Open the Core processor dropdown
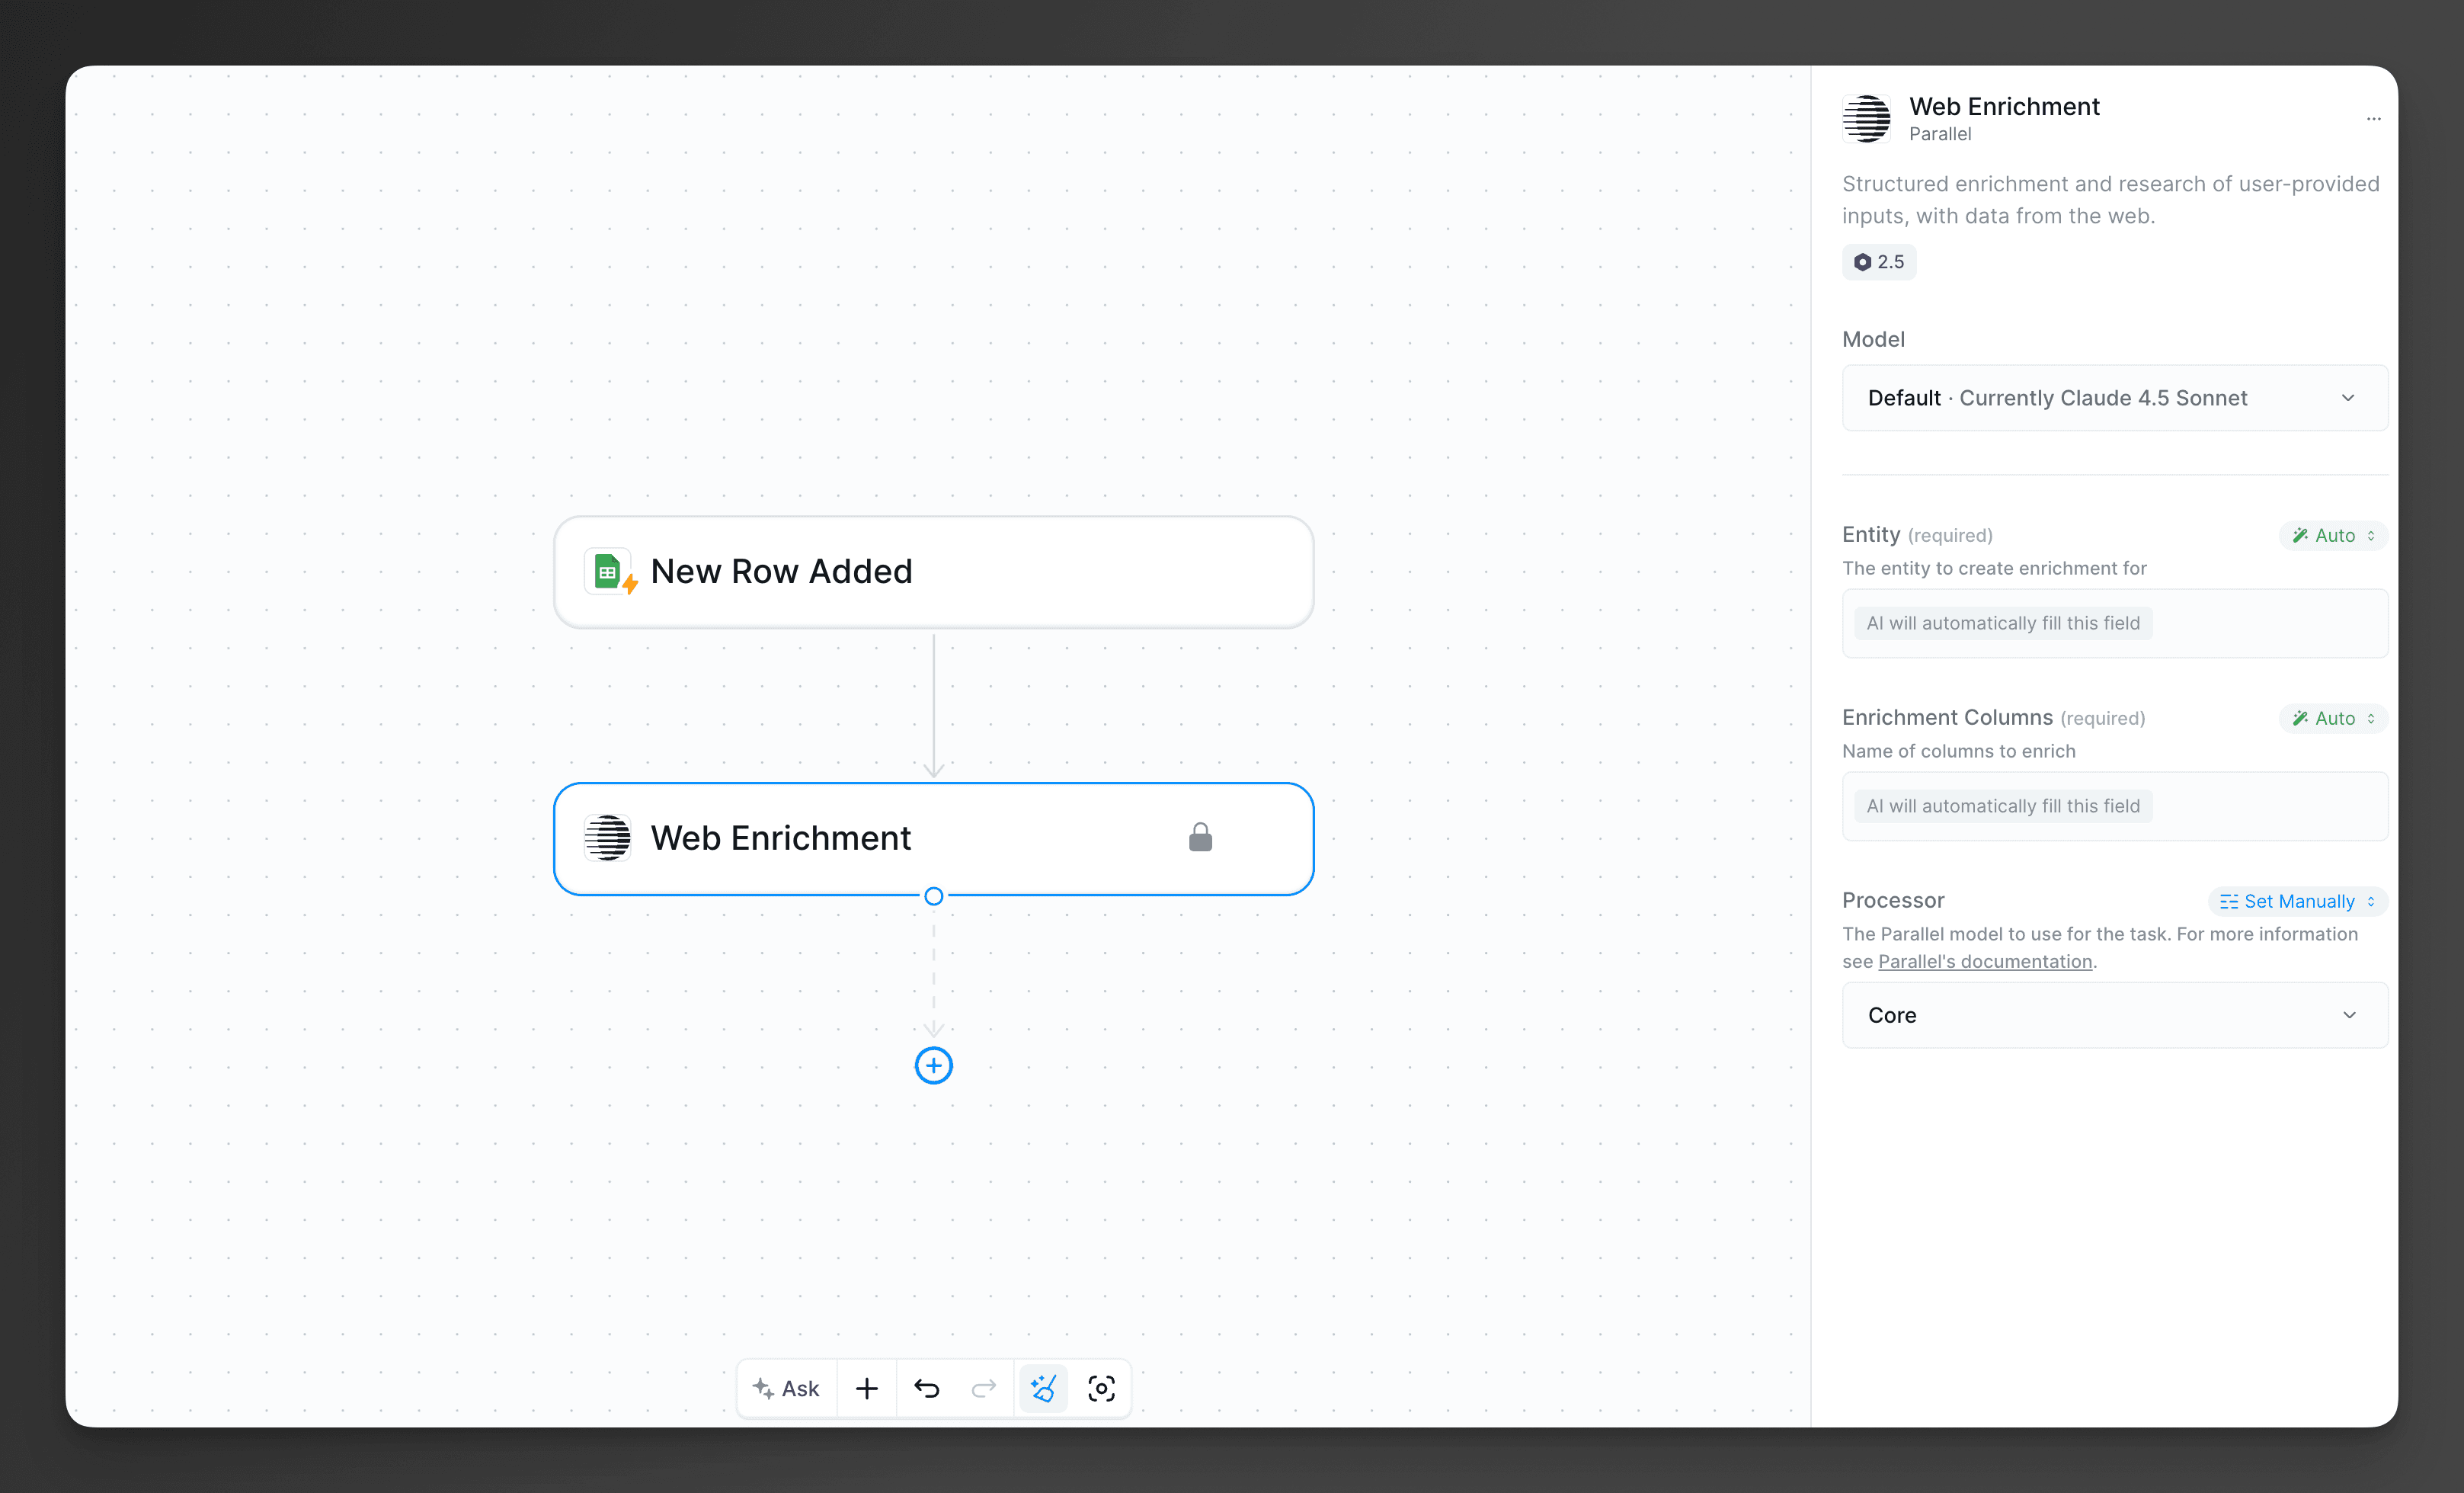 (2113, 1015)
